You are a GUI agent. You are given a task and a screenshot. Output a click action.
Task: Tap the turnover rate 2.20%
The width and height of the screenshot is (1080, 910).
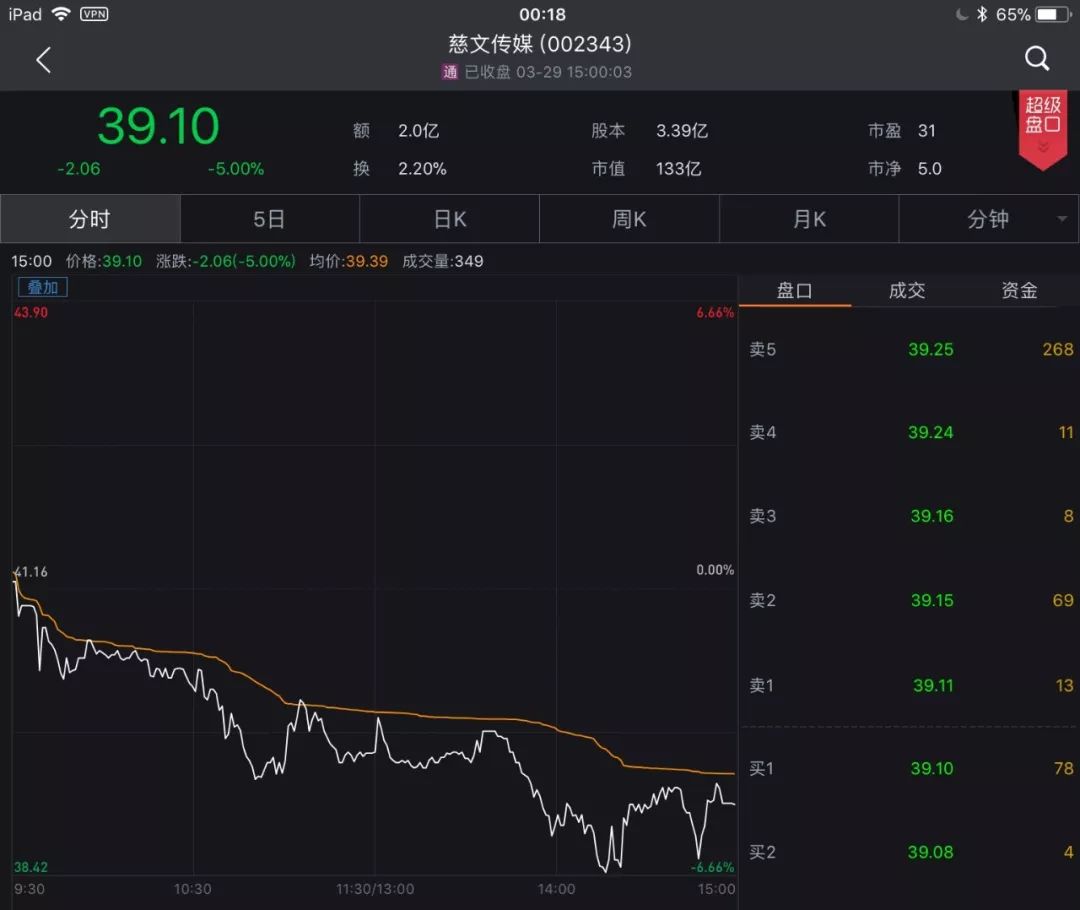click(422, 169)
